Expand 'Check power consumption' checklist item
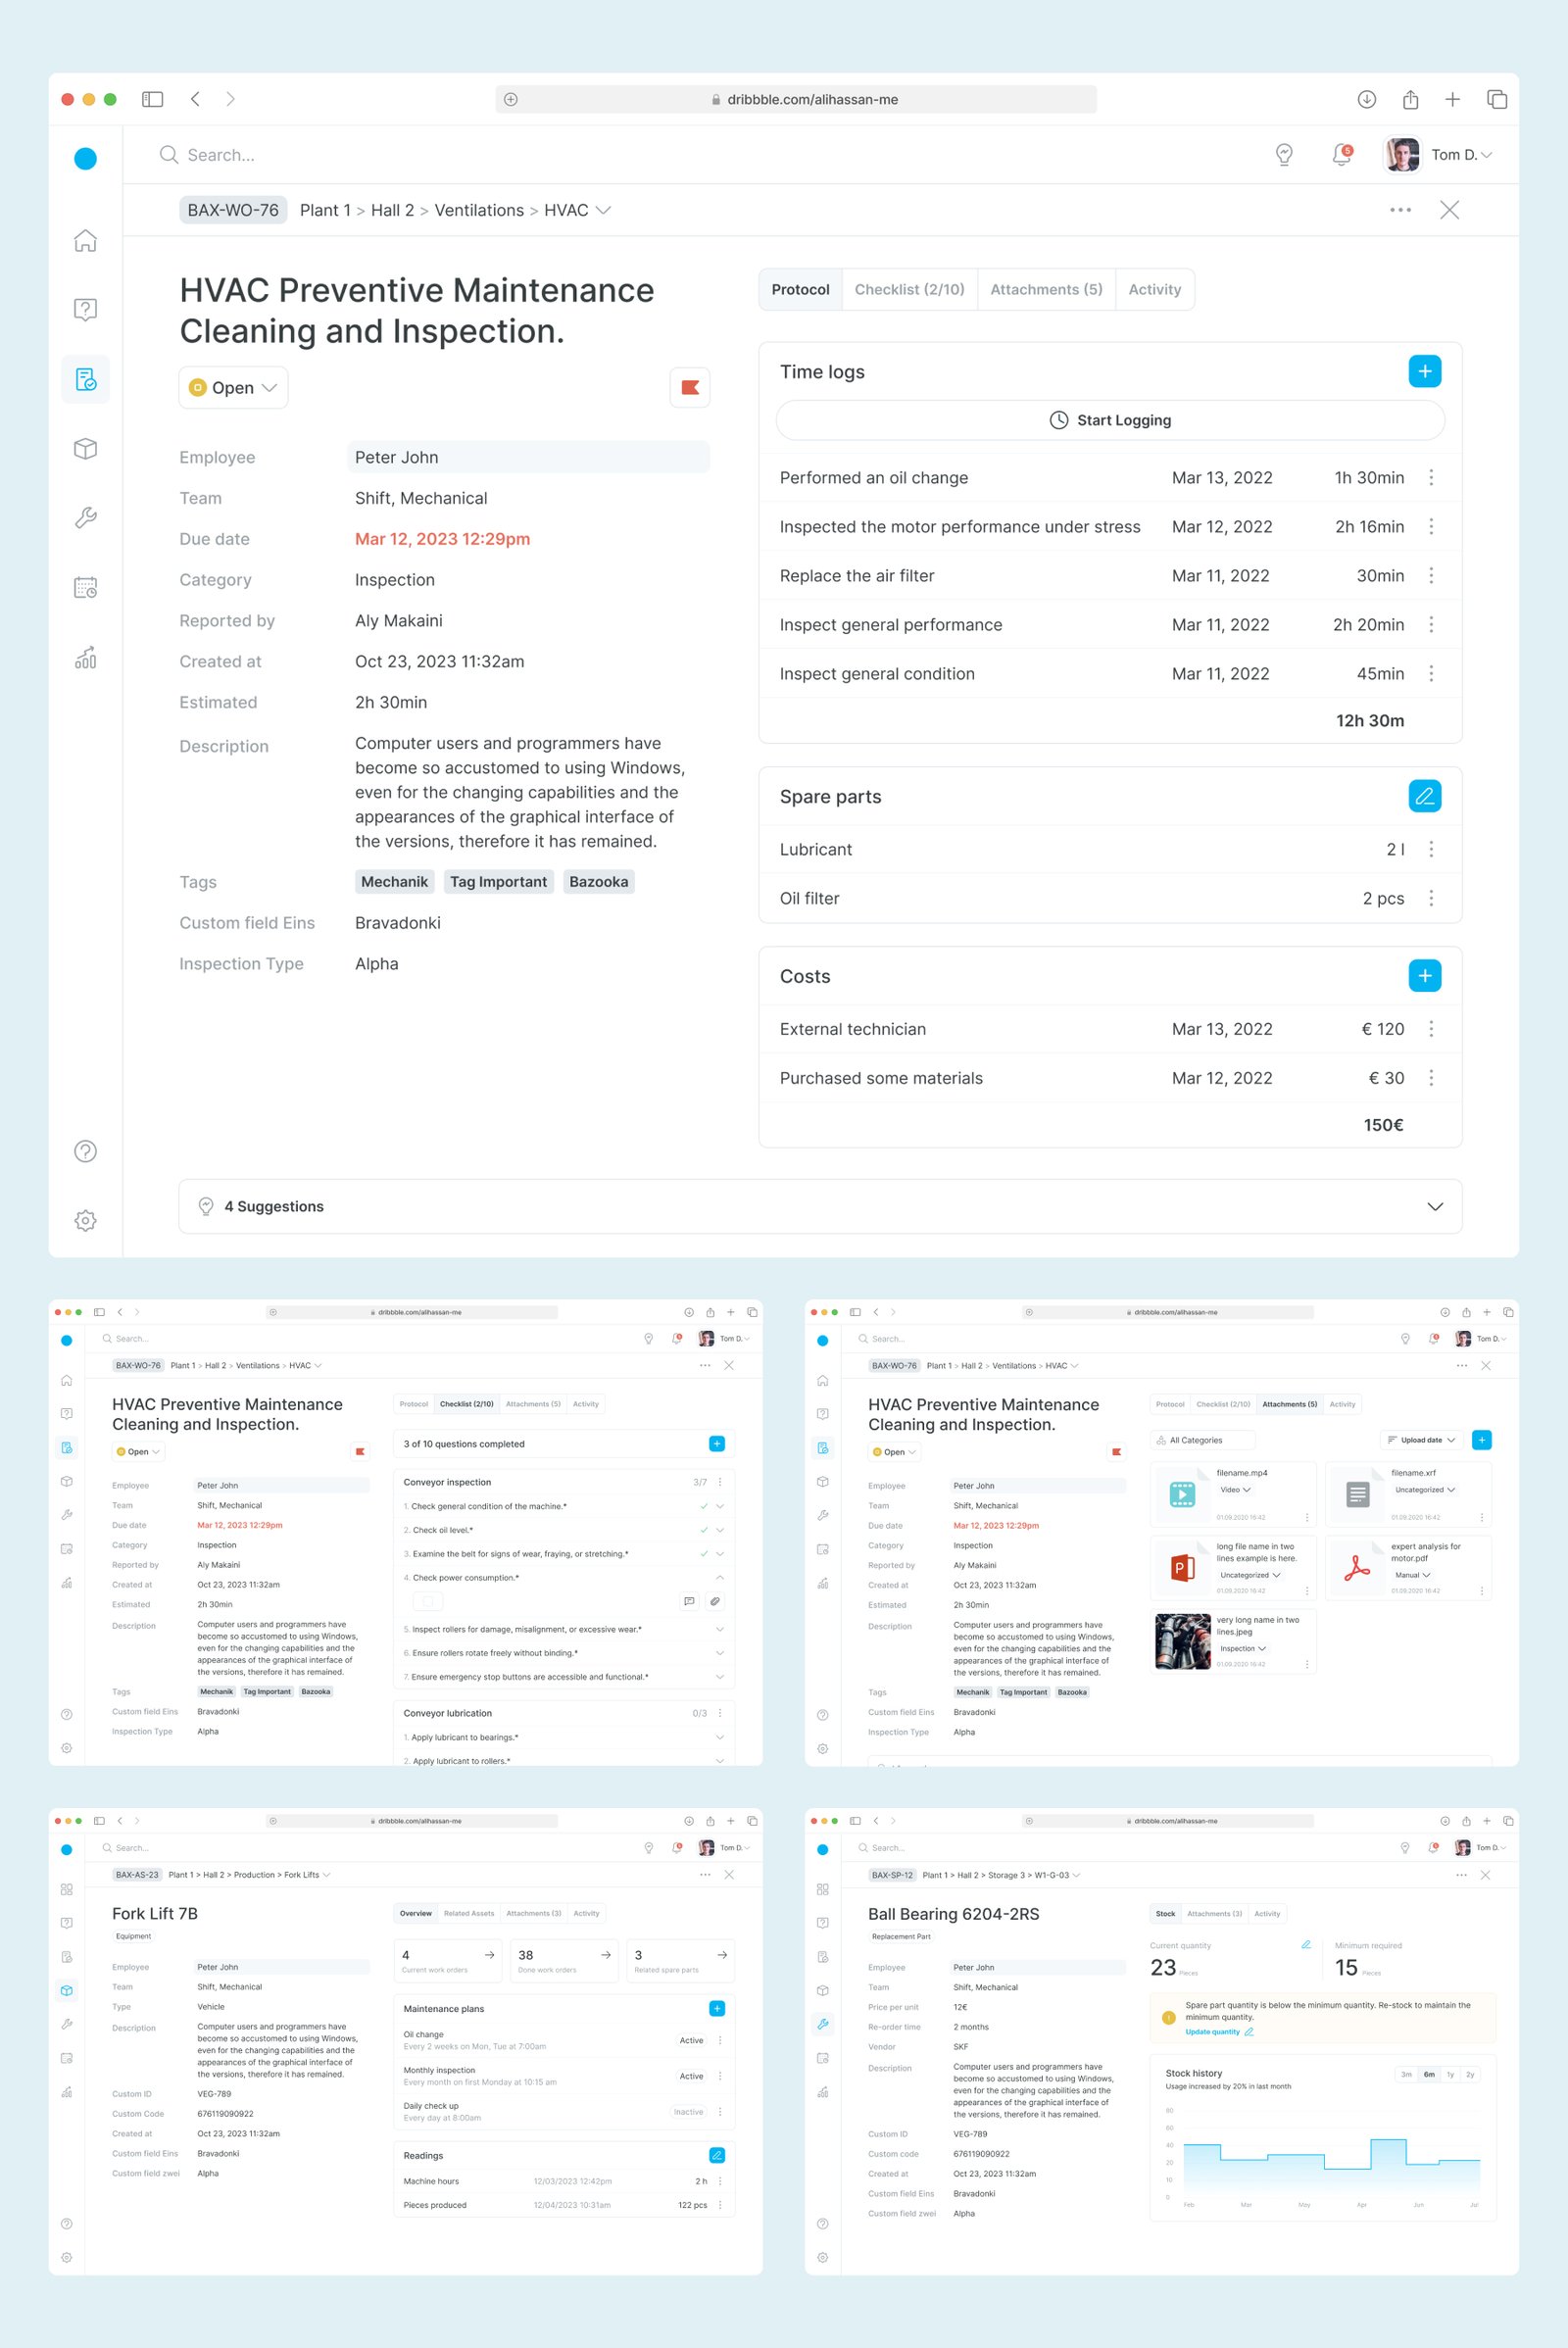The height and width of the screenshot is (2348, 1568). pyautogui.click(x=719, y=1577)
